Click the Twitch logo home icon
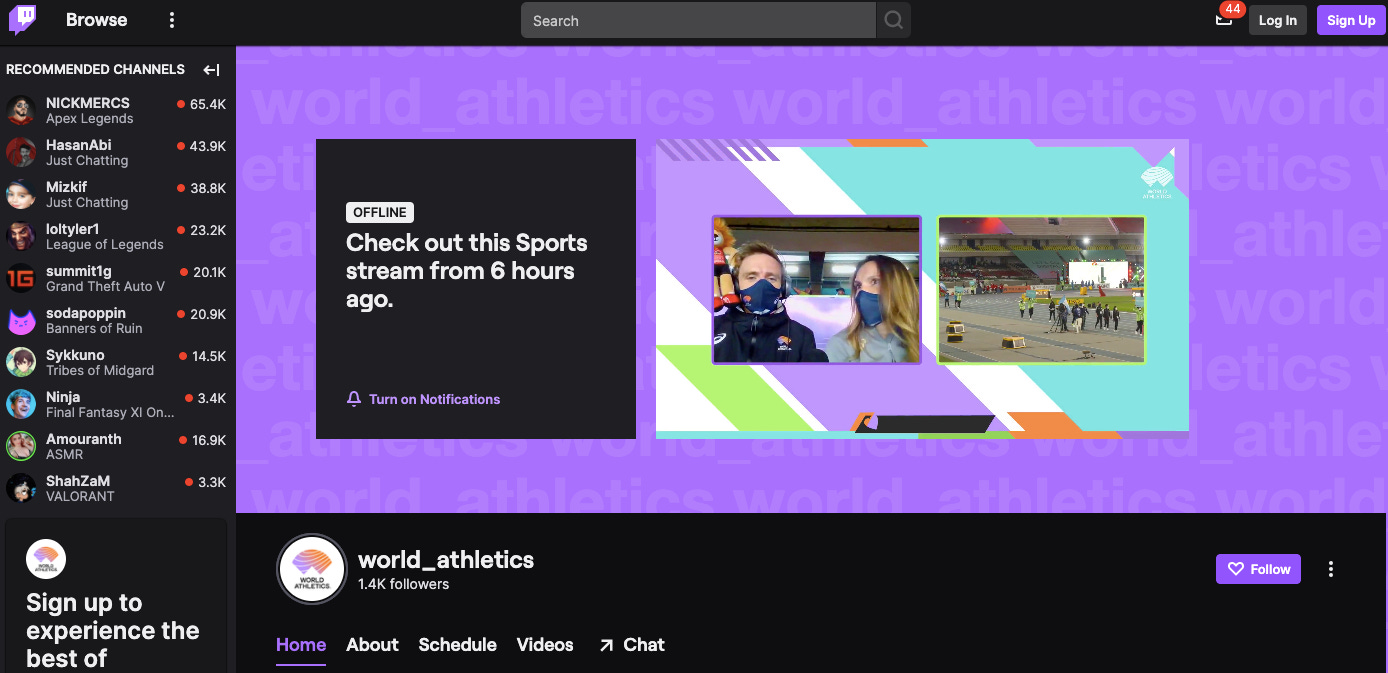Screen dimensions: 1388x673 (23, 20)
